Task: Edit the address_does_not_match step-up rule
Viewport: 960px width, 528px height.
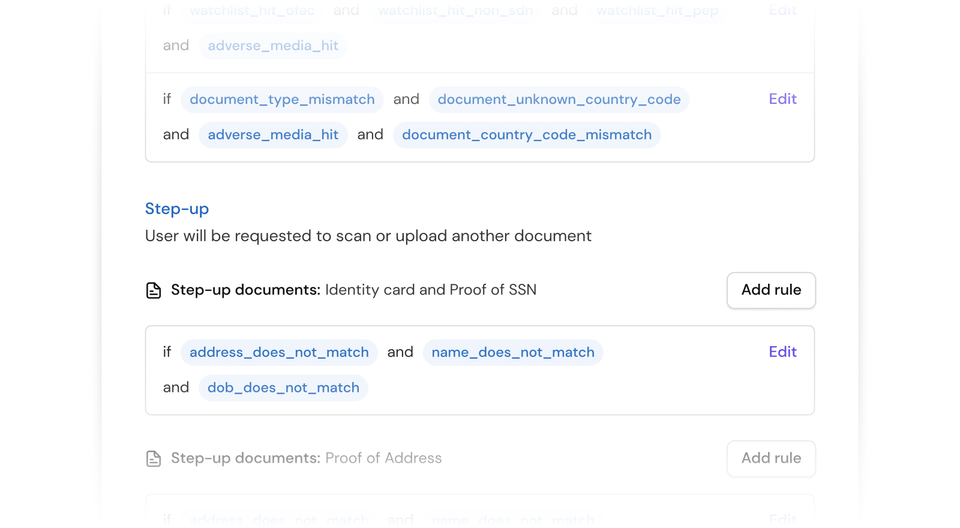Action: coord(782,352)
